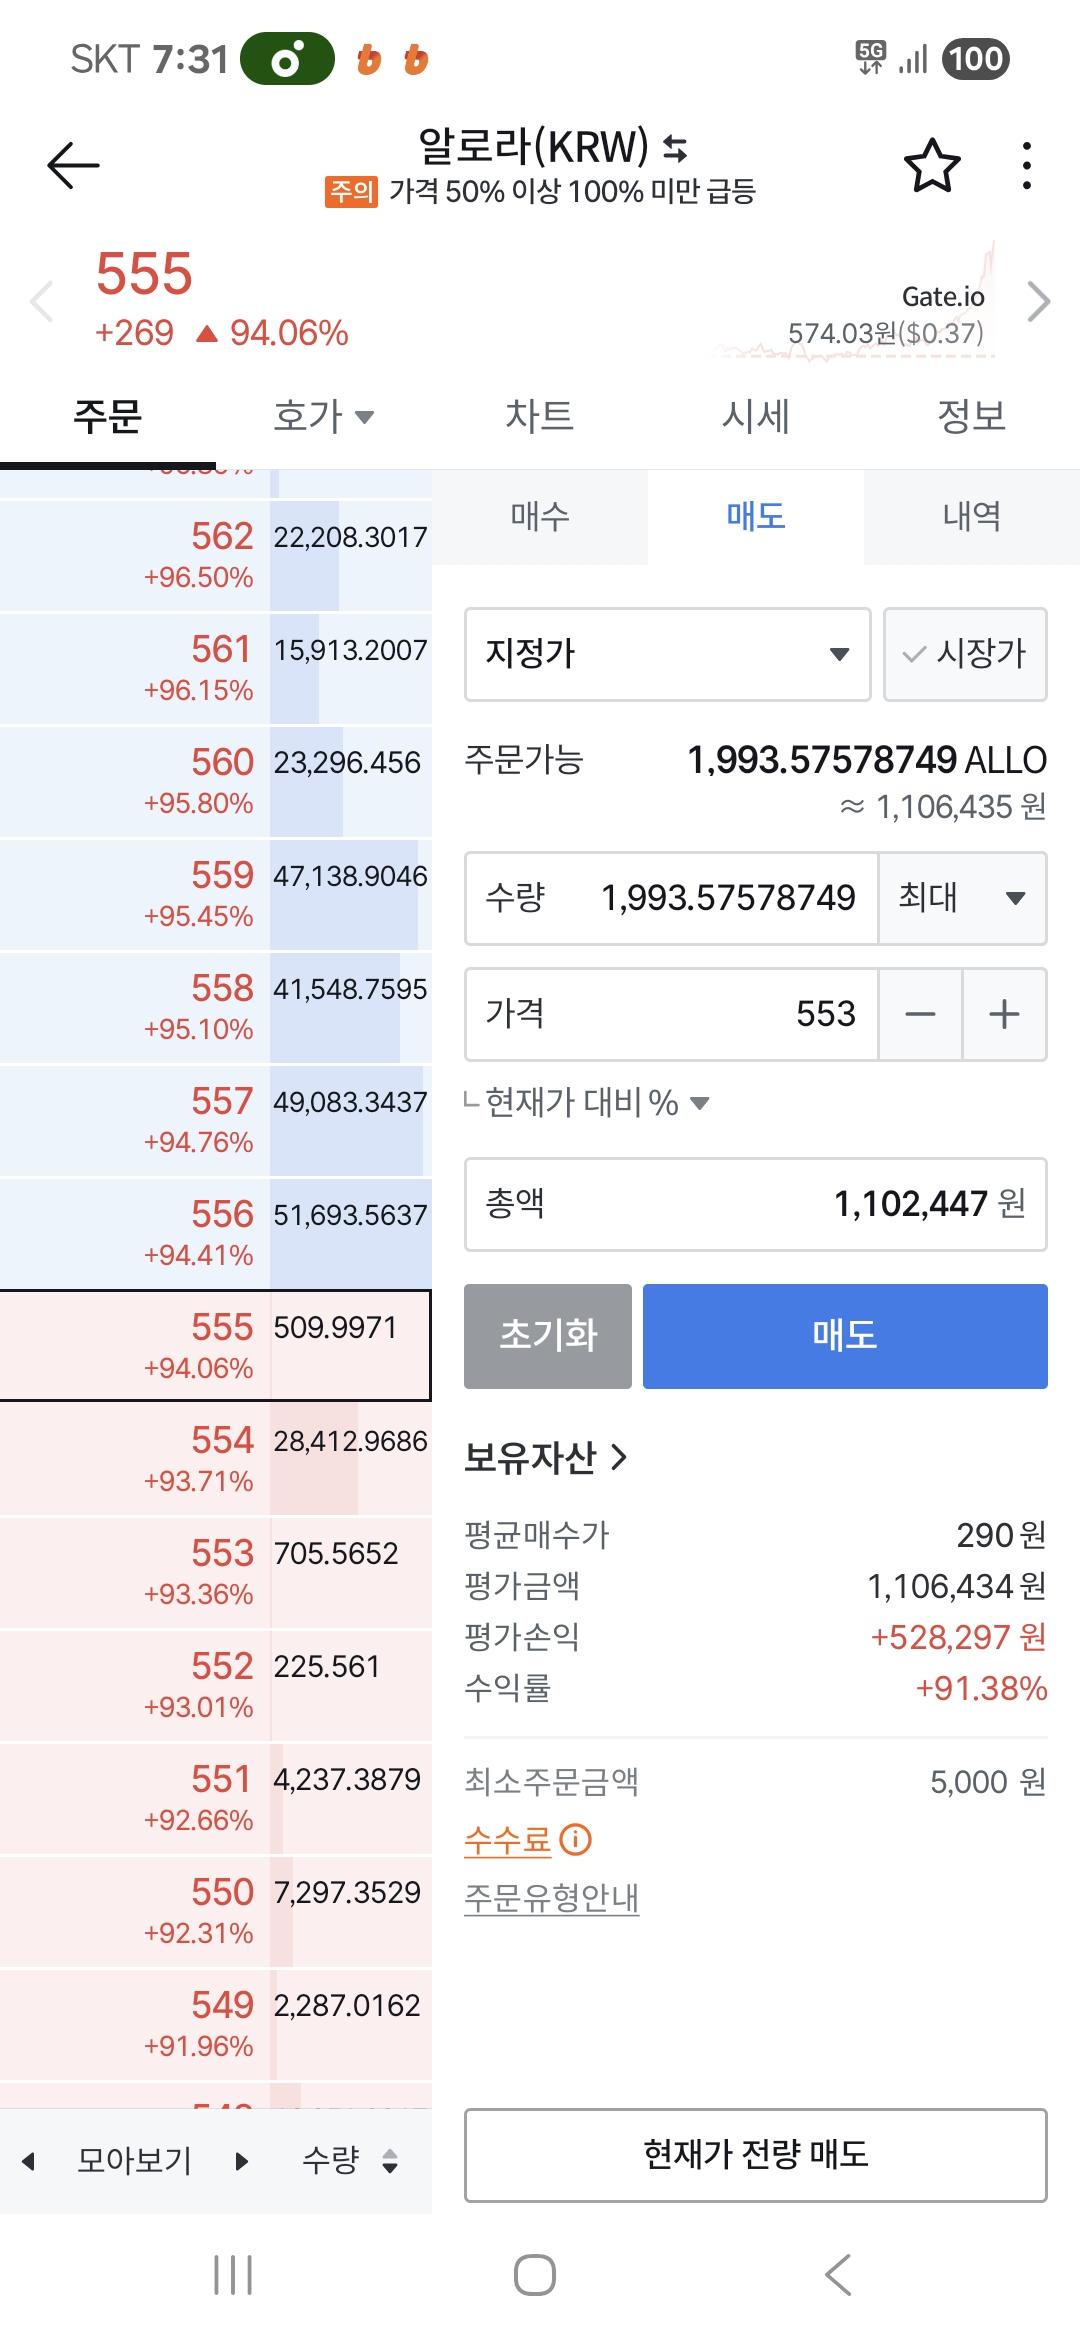The width and height of the screenshot is (1080, 2340).
Task: Tap the back arrow icon
Action: [x=73, y=165]
